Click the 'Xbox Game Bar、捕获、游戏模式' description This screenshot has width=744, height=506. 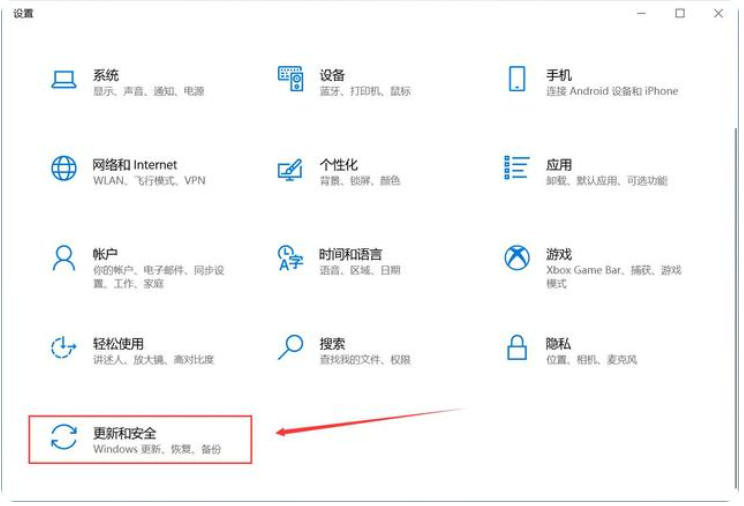[x=612, y=276]
